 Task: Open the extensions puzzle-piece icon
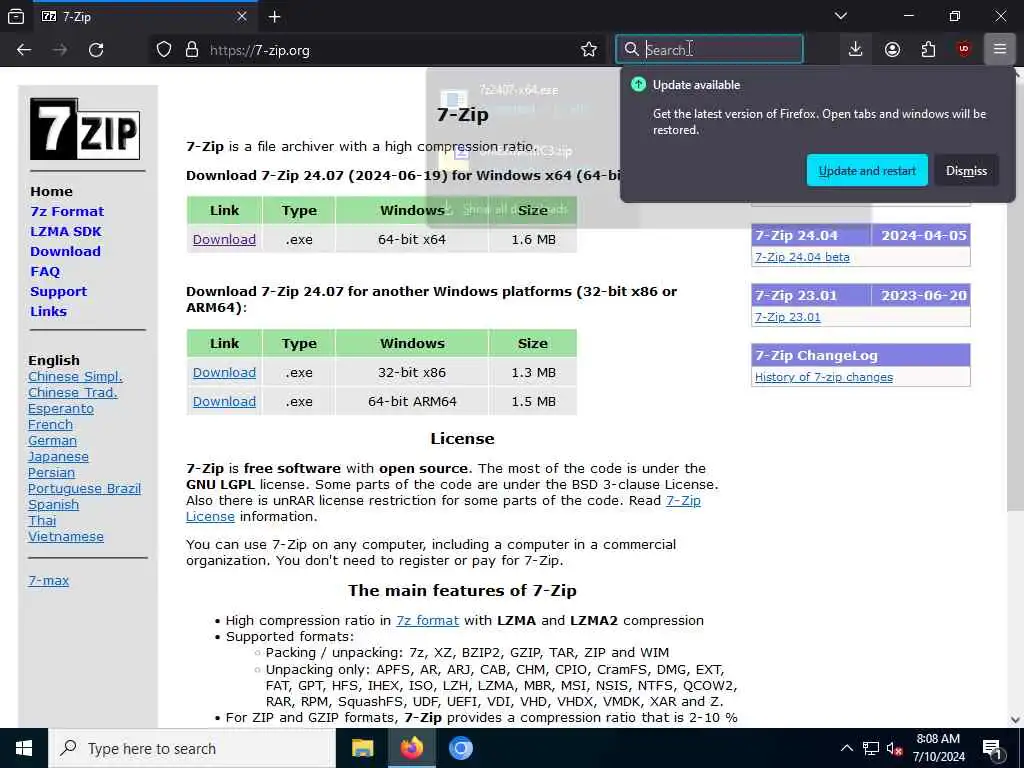(x=928, y=50)
